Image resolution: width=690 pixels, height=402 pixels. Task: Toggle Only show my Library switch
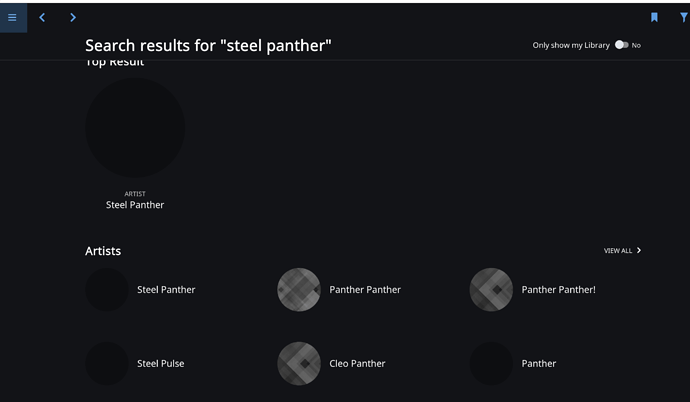tap(621, 45)
